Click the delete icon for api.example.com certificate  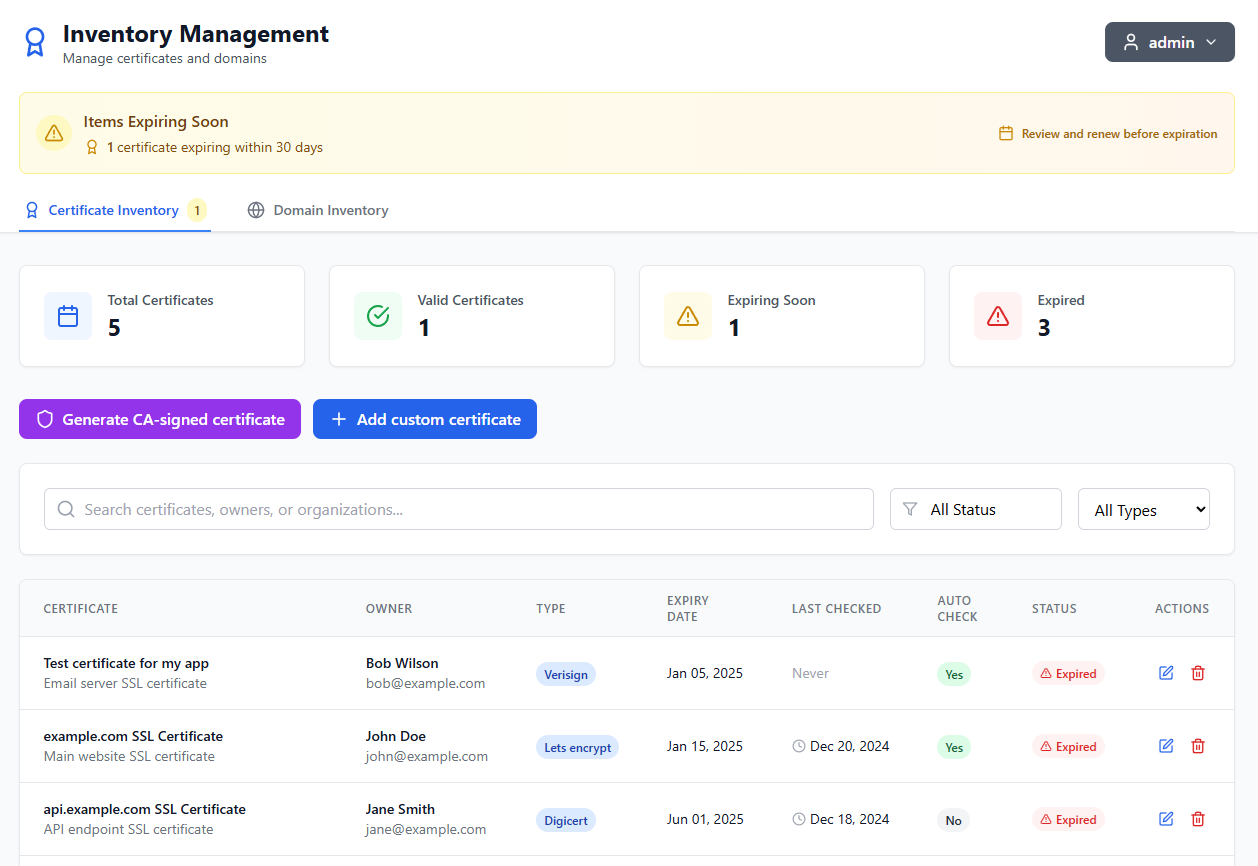click(x=1198, y=819)
